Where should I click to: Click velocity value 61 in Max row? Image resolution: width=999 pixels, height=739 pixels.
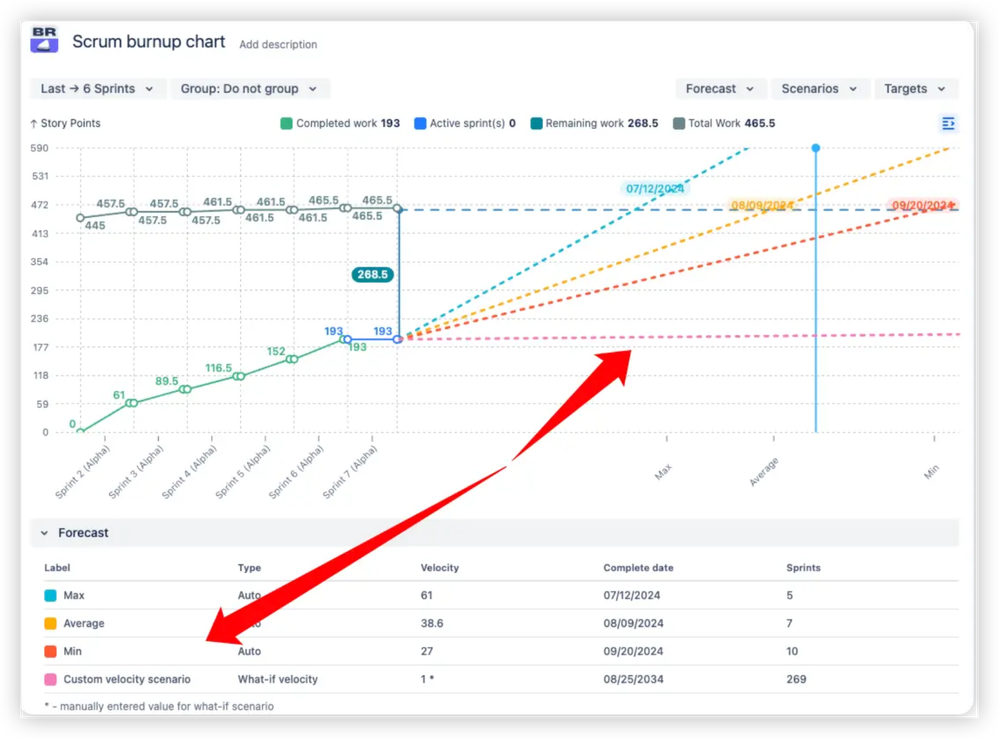point(427,596)
